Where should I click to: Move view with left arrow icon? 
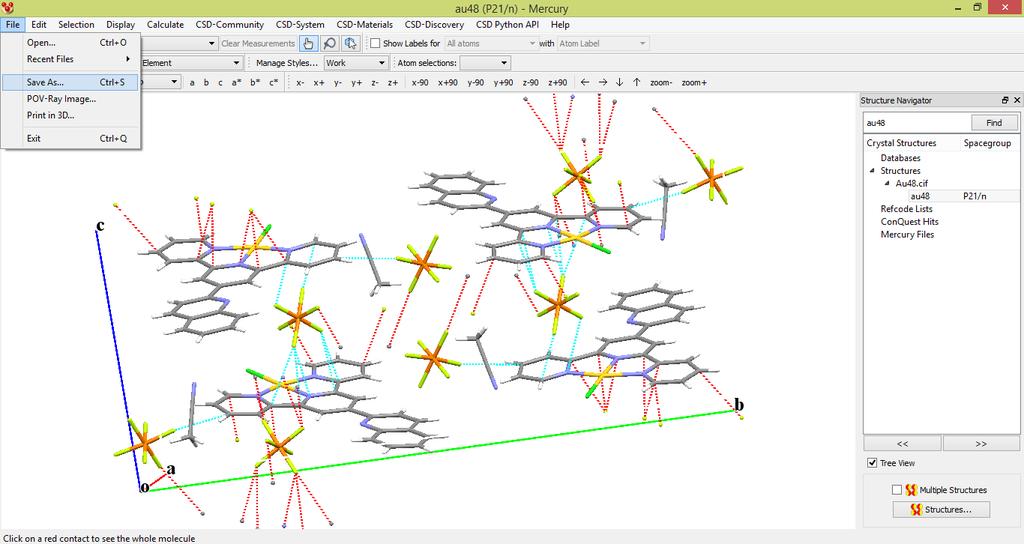coord(584,82)
